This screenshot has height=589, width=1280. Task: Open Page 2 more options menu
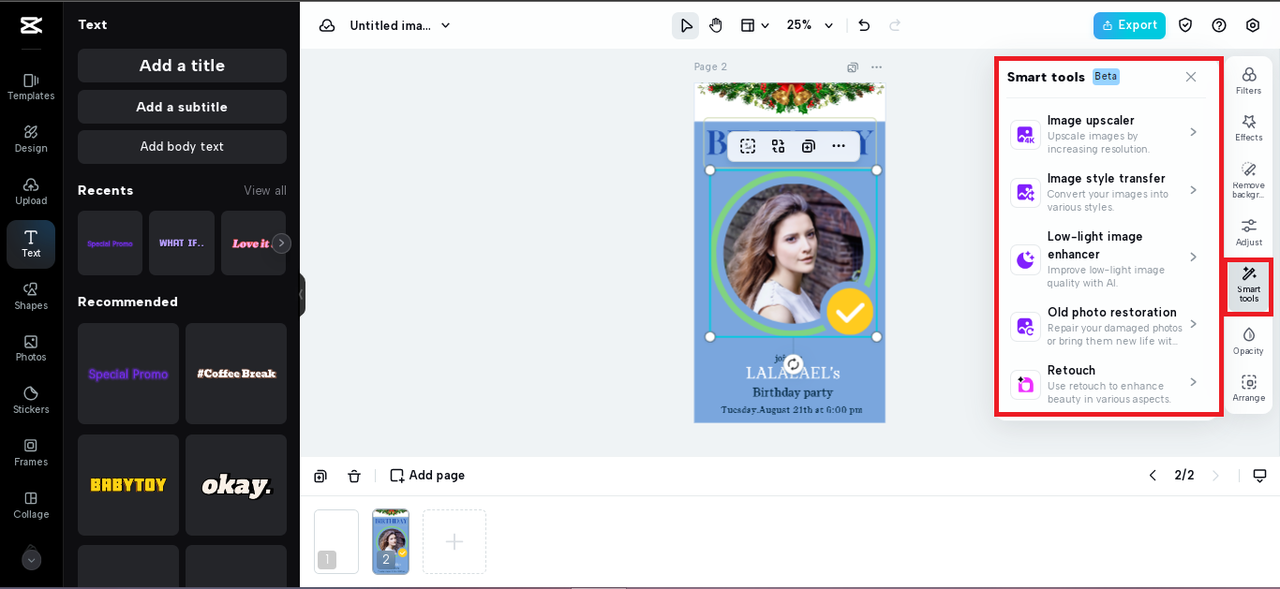click(x=876, y=67)
